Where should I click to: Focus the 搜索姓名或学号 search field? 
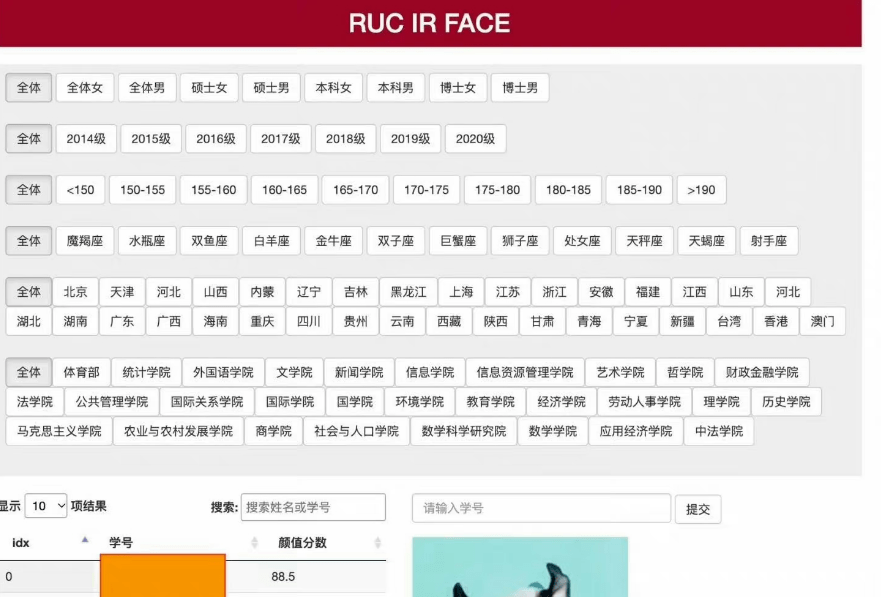313,507
